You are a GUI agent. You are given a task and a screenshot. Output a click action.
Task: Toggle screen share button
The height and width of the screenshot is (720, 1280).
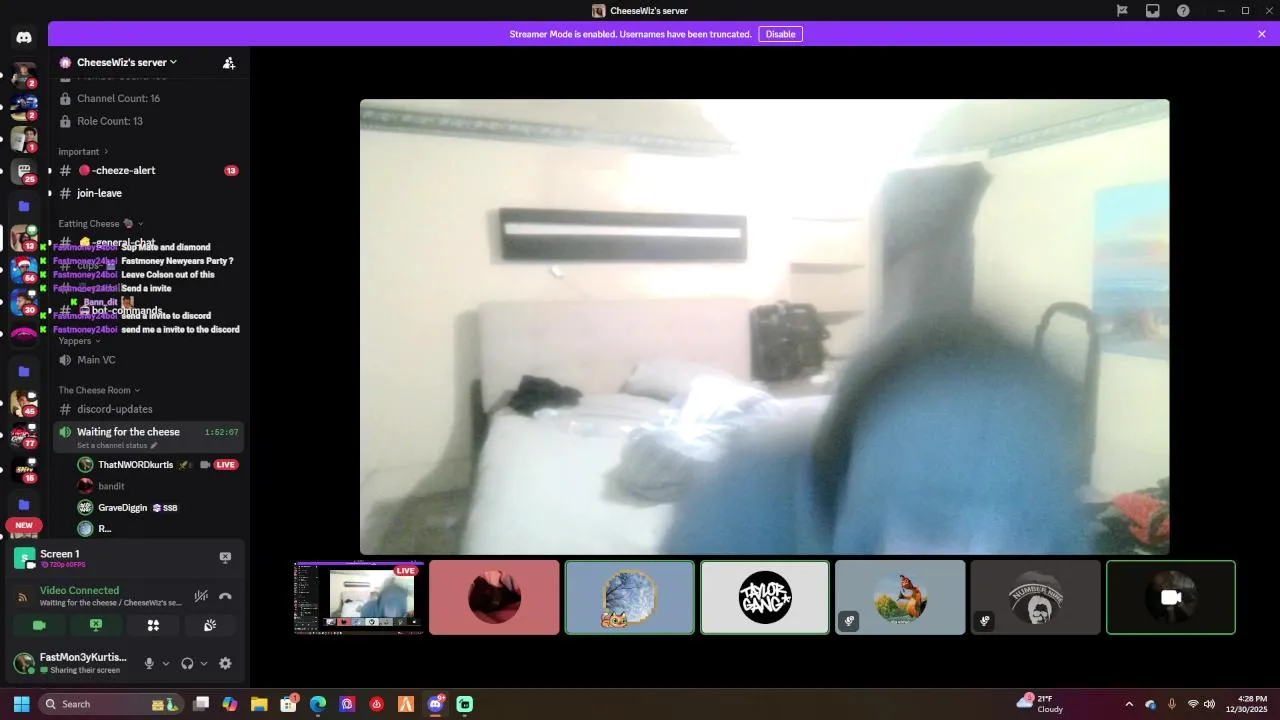pos(96,625)
